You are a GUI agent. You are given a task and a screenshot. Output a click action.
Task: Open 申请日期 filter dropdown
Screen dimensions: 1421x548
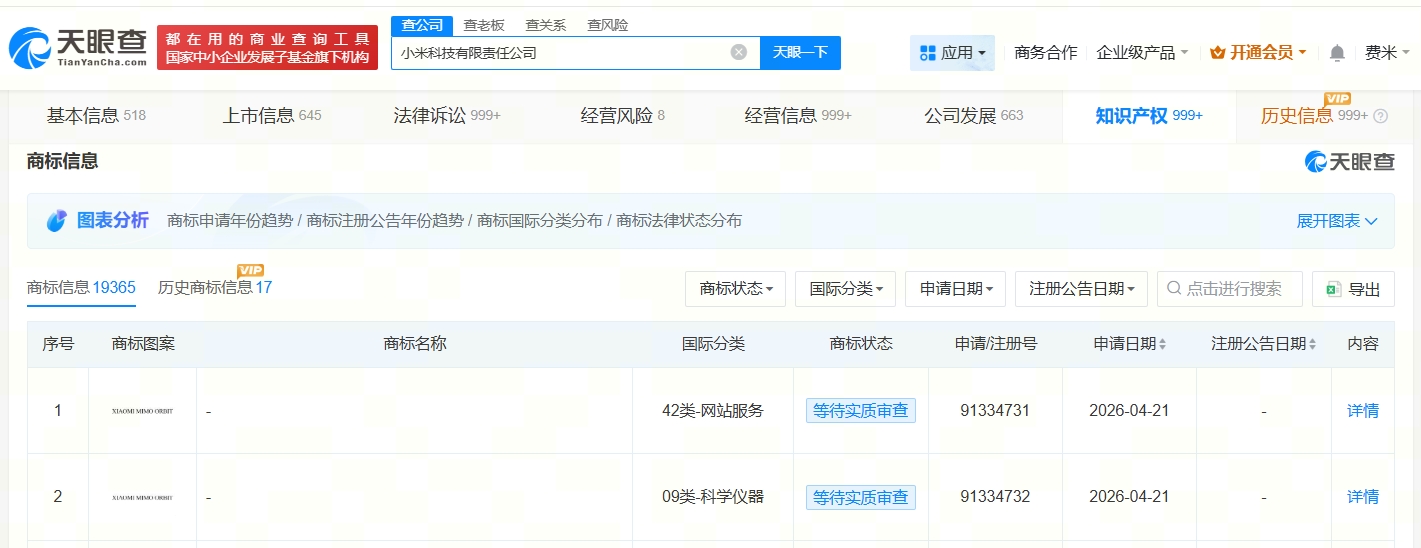coord(955,289)
